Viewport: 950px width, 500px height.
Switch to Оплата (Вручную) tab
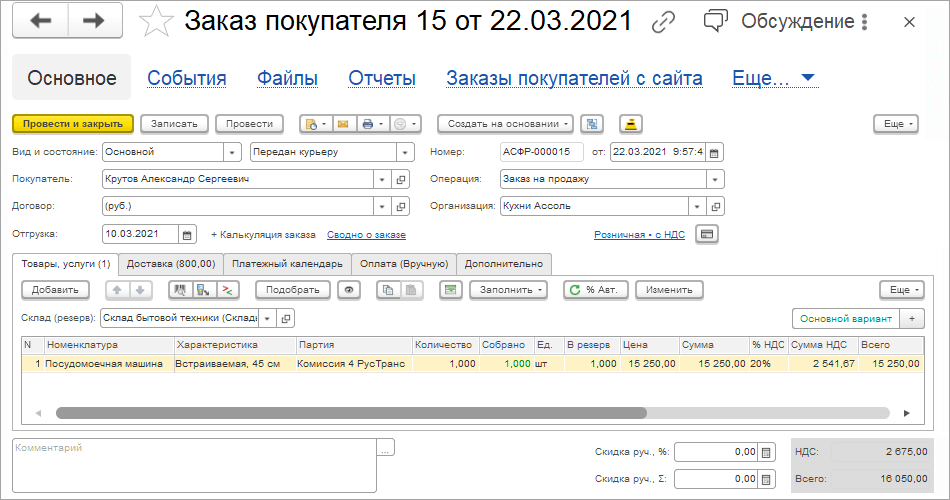pyautogui.click(x=404, y=264)
